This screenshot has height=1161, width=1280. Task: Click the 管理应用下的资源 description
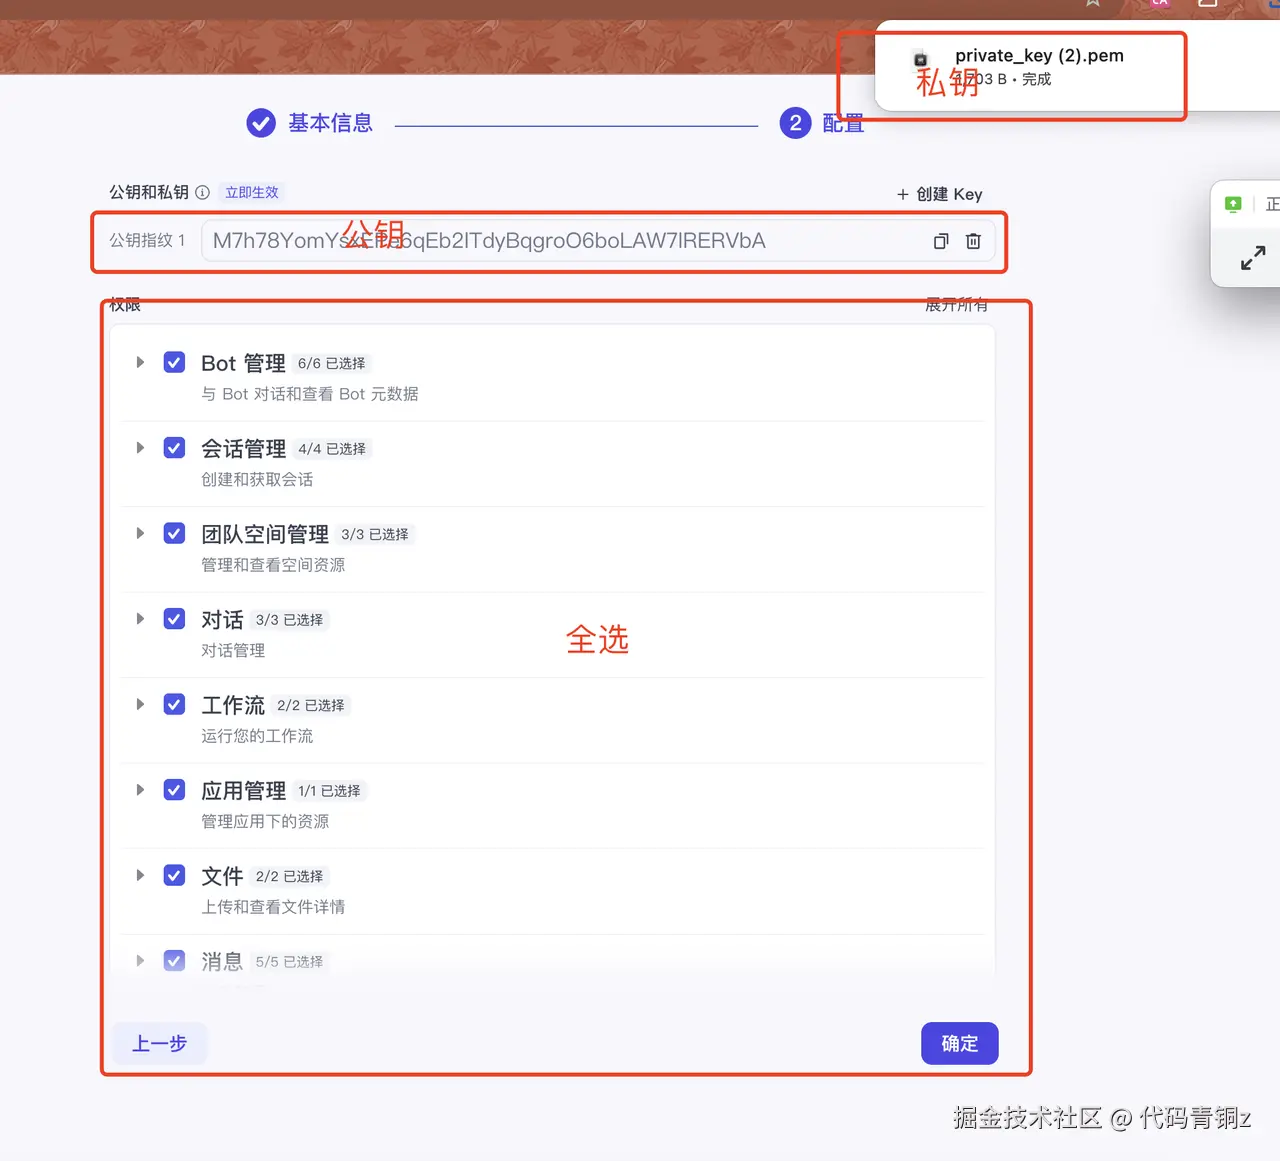pyautogui.click(x=265, y=821)
